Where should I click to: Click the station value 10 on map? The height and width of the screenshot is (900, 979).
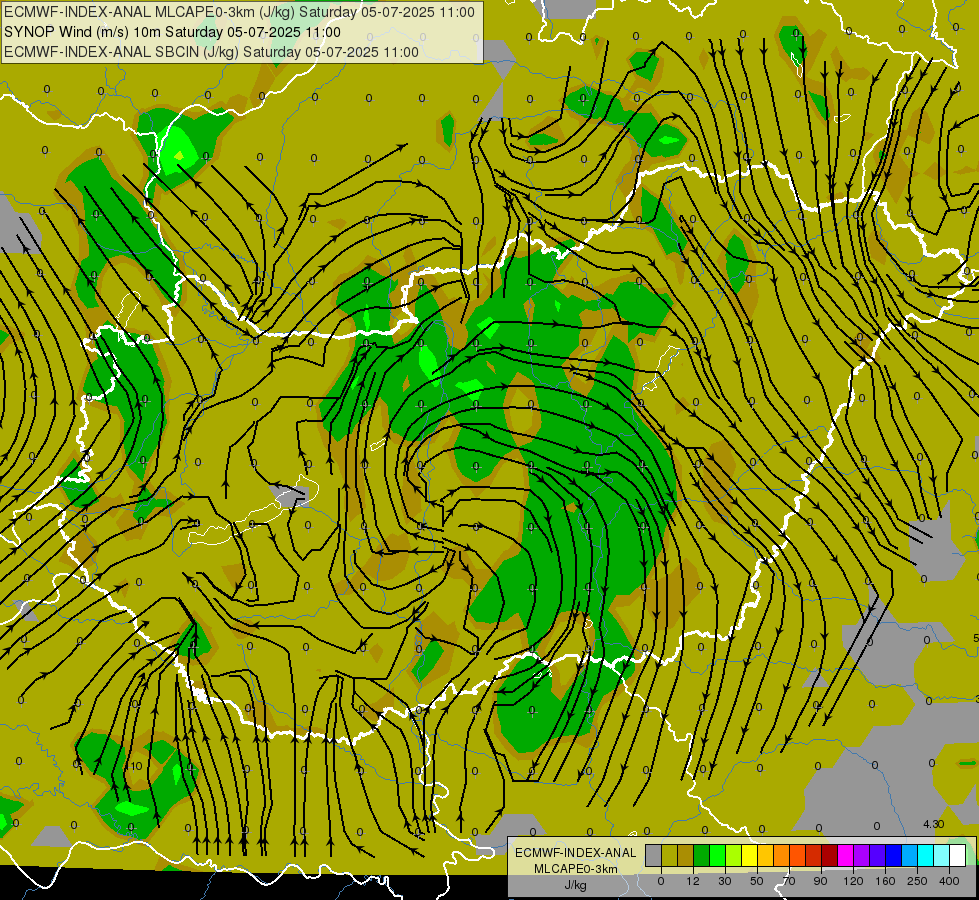pyautogui.click(x=136, y=766)
